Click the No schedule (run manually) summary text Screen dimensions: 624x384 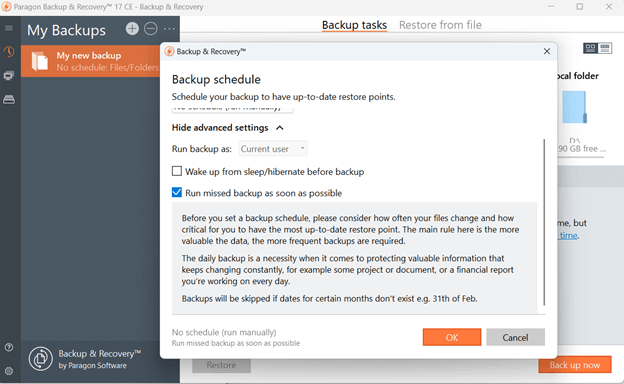coord(224,332)
